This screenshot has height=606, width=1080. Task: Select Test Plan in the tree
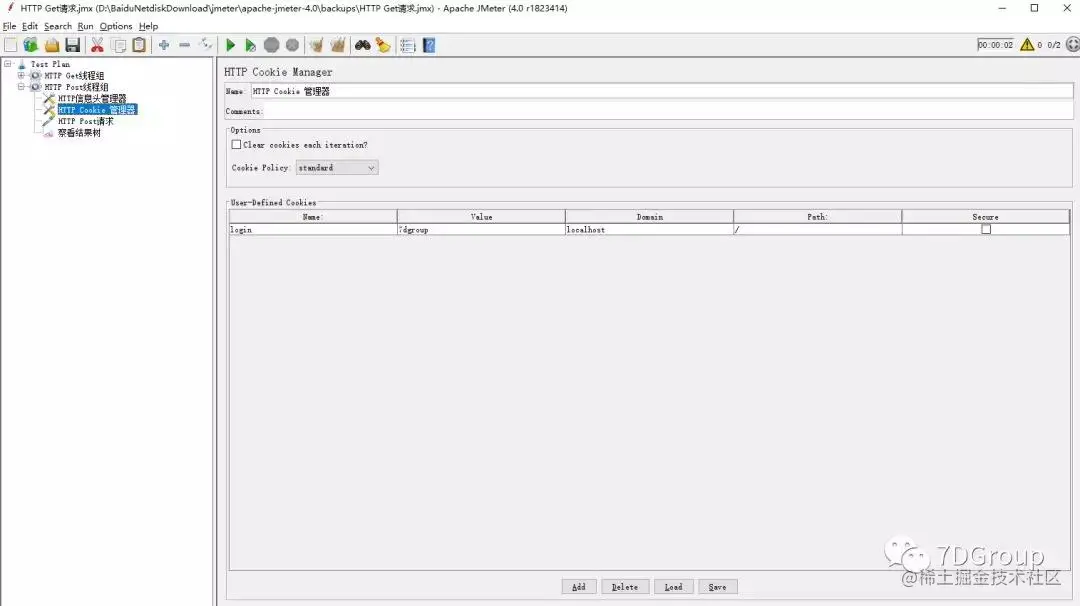50,64
